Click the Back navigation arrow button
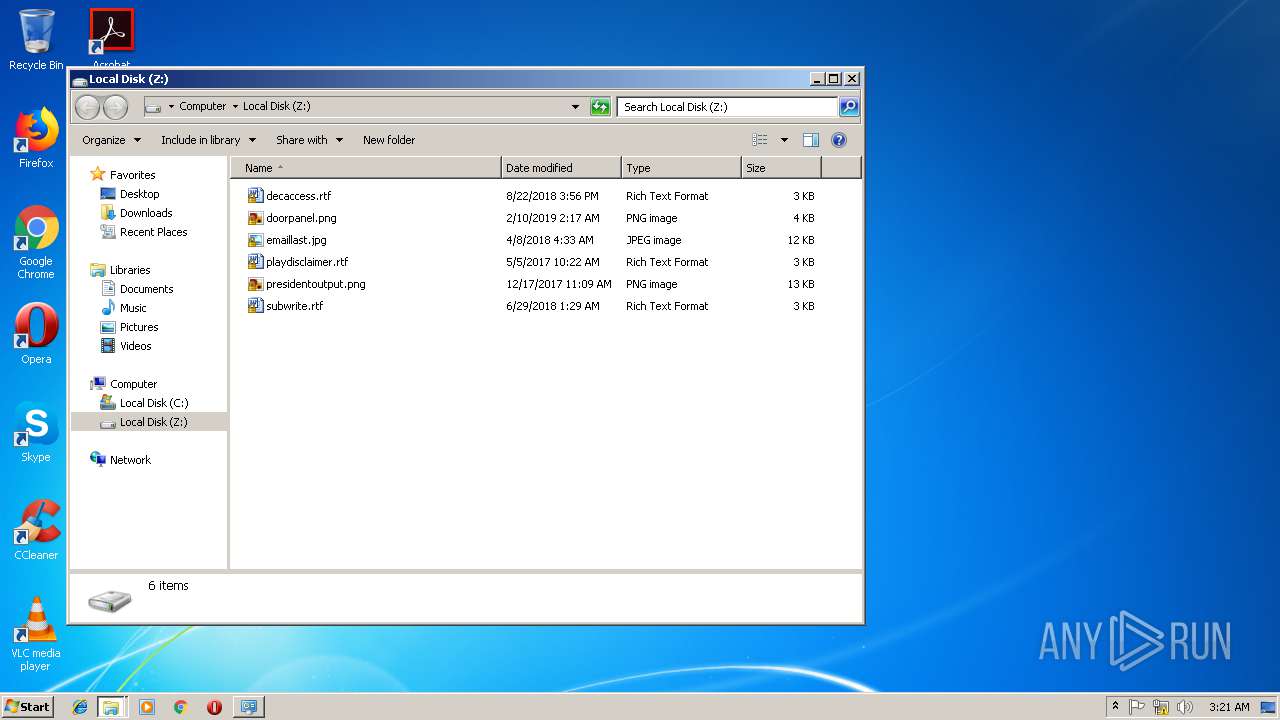This screenshot has height=720, width=1280. [88, 107]
